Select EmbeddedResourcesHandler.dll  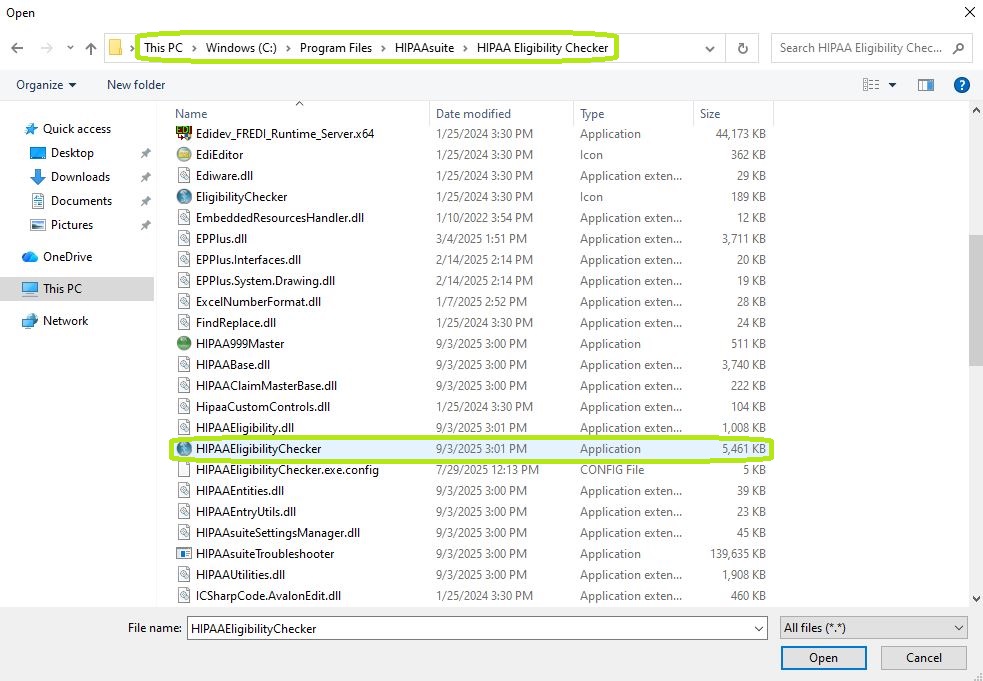[x=280, y=218]
